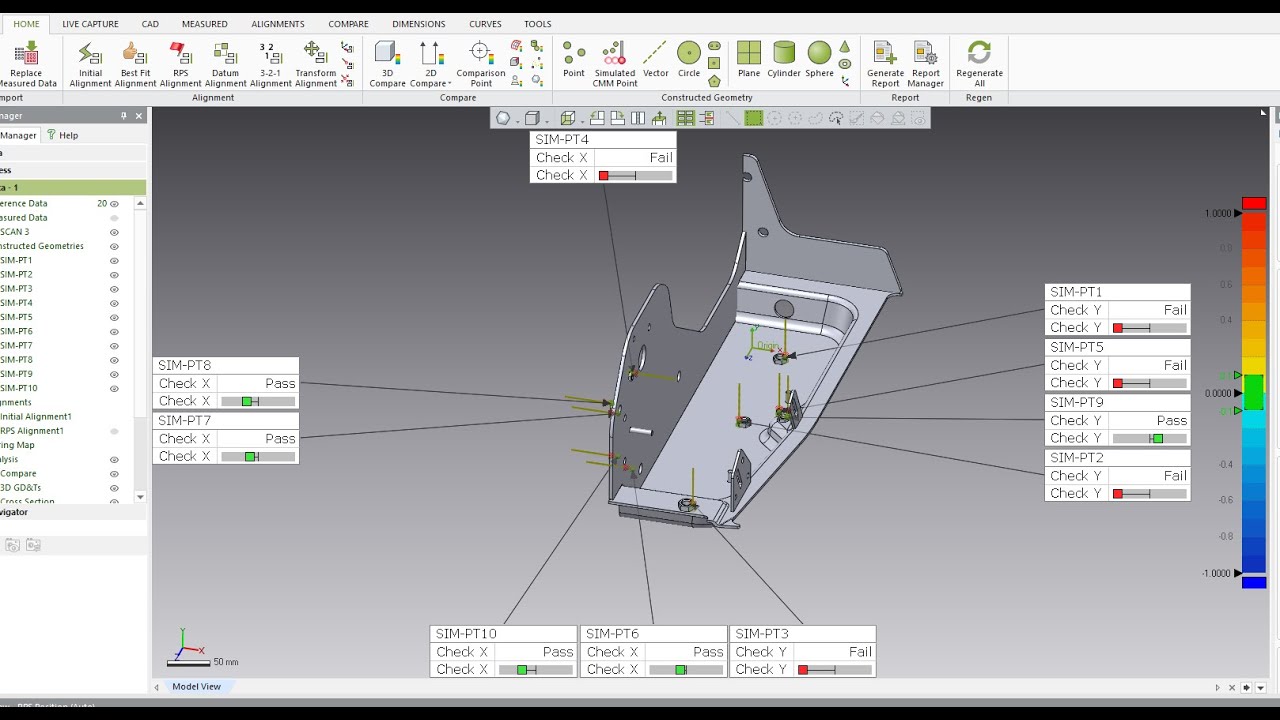
Task: Switch to the ALIGNMENTS ribbon tab
Action: 278,24
